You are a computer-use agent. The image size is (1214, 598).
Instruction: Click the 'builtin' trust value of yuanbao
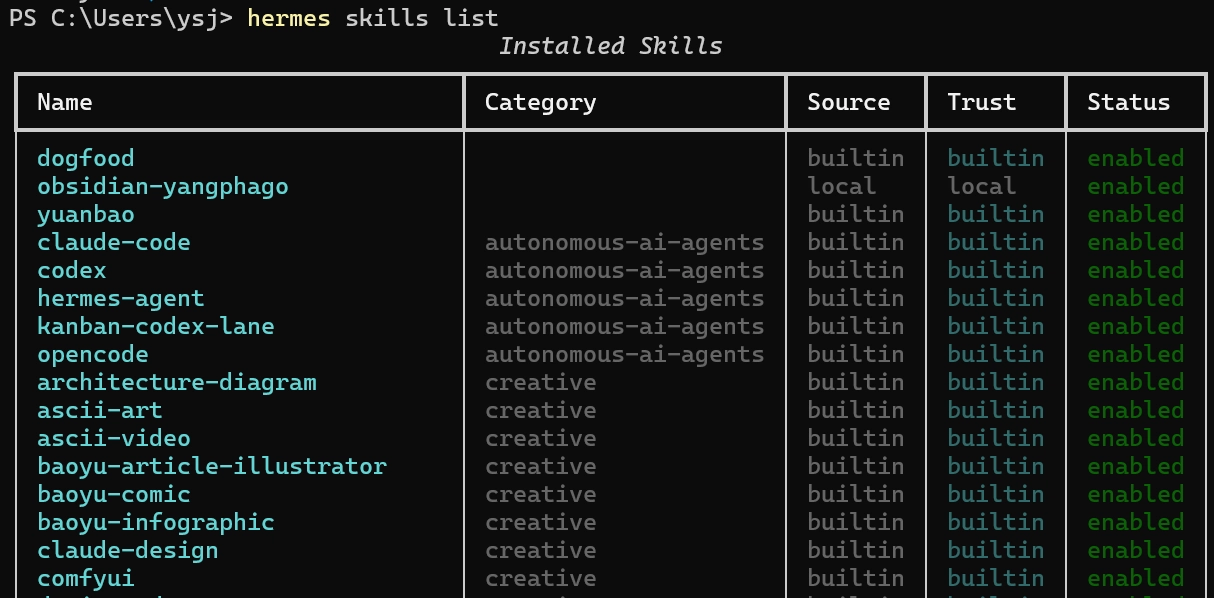pos(996,214)
